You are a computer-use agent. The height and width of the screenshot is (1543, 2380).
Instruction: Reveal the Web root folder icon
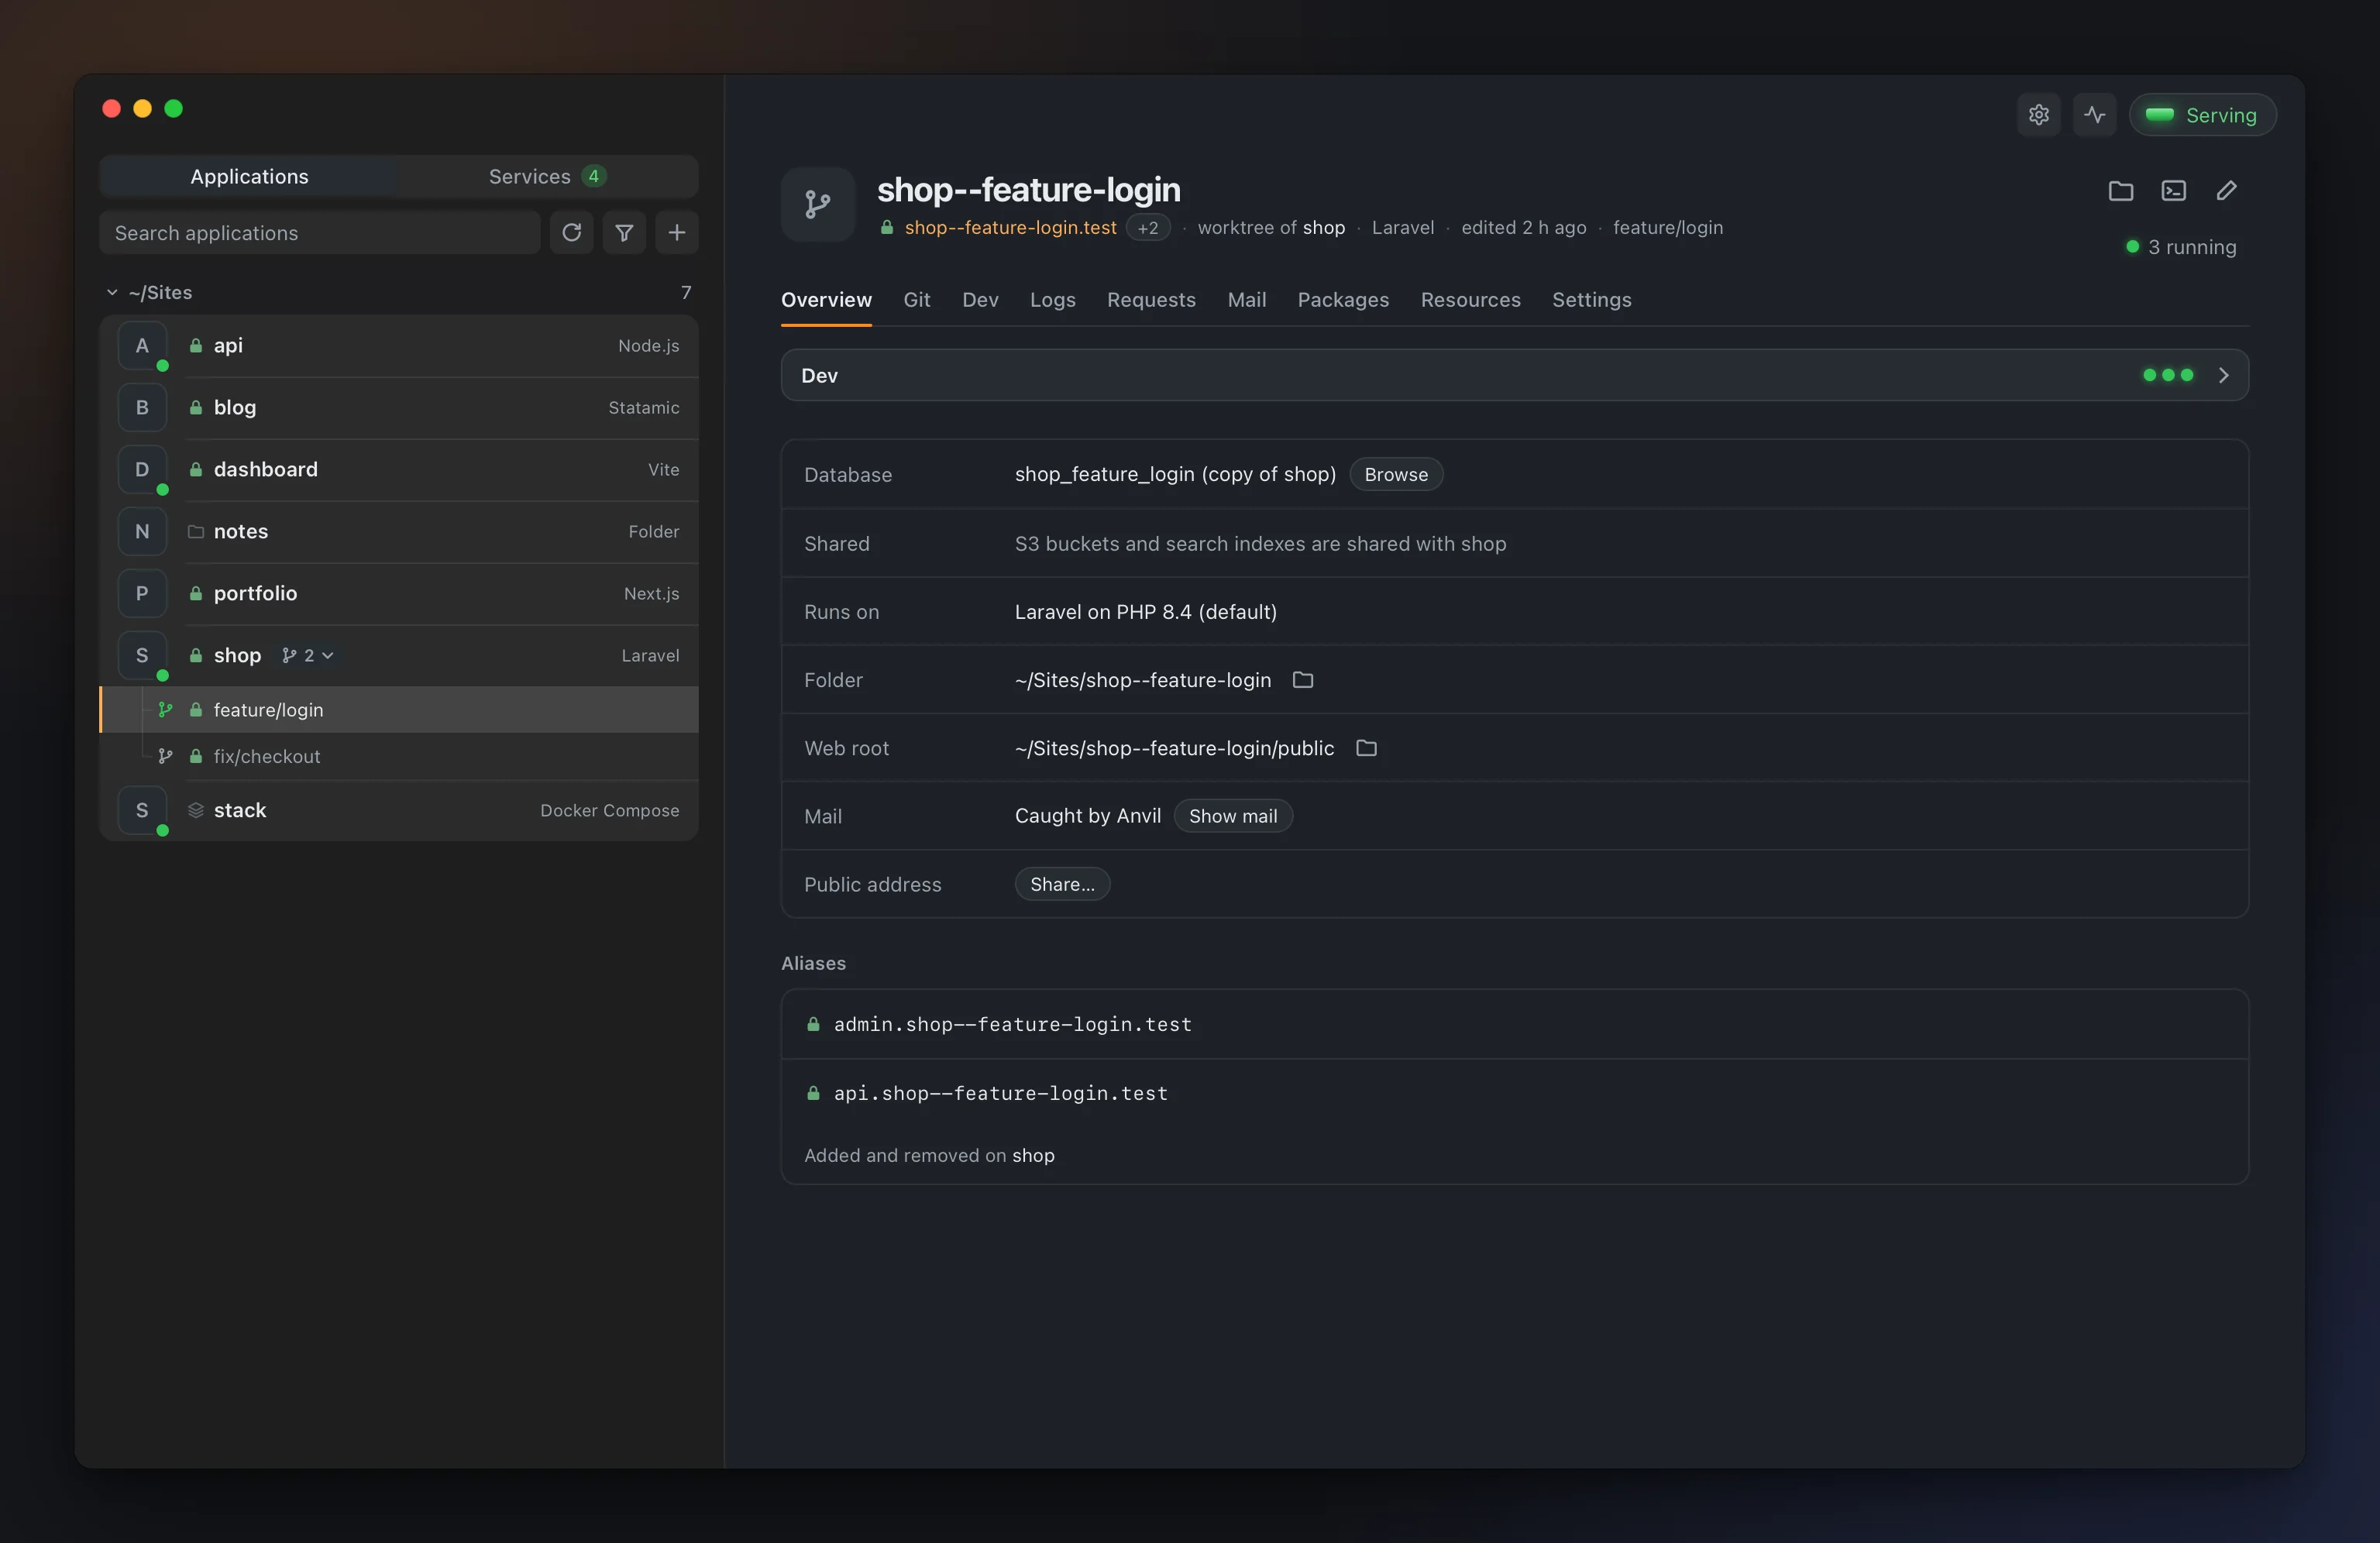coord(1366,748)
